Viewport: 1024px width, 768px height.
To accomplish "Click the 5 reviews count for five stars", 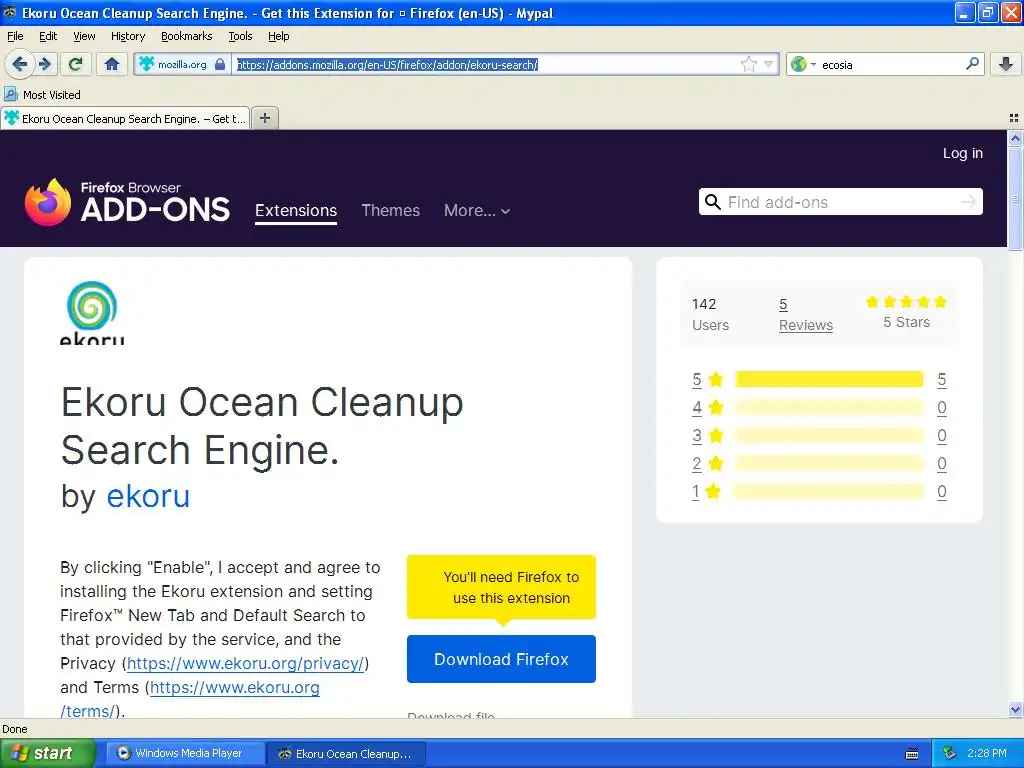I will pos(942,379).
